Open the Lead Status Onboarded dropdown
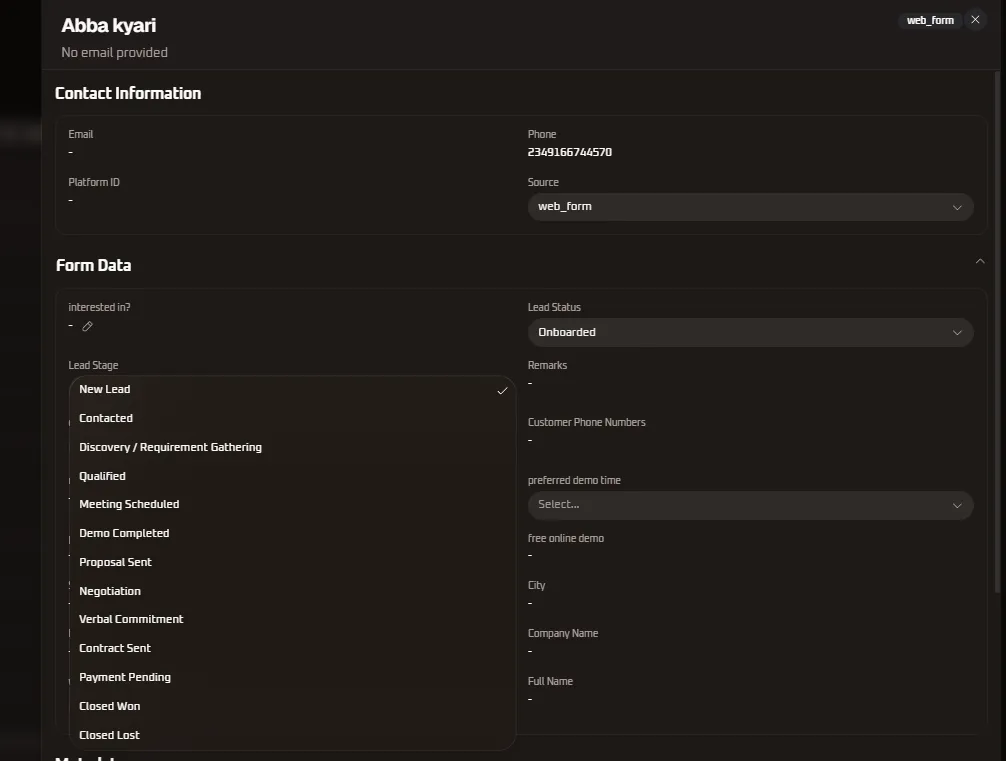 coord(750,332)
